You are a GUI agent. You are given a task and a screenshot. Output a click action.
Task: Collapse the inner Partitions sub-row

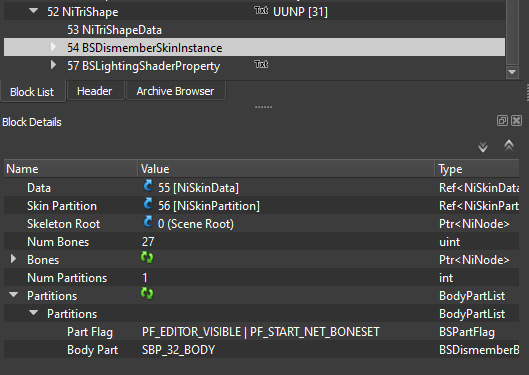click(33, 313)
